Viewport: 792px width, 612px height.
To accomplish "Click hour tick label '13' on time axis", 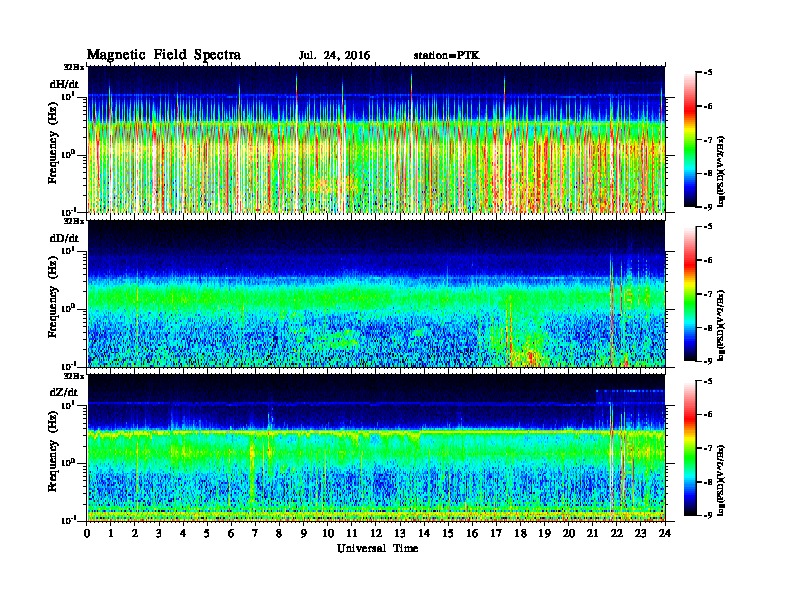I will click(400, 534).
